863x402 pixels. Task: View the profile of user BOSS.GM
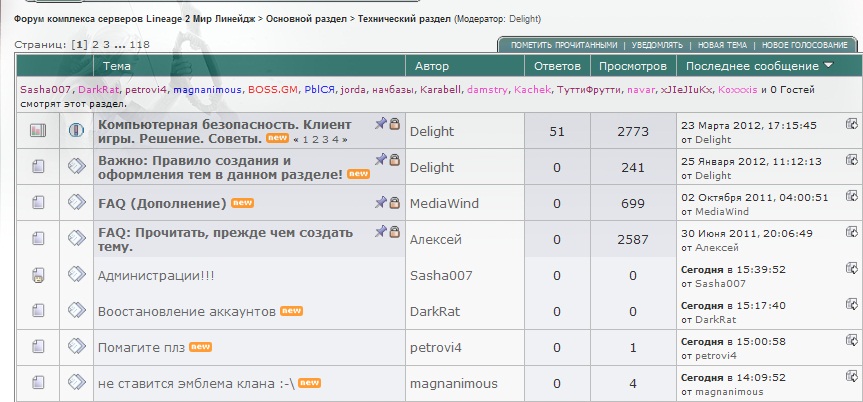pos(273,90)
